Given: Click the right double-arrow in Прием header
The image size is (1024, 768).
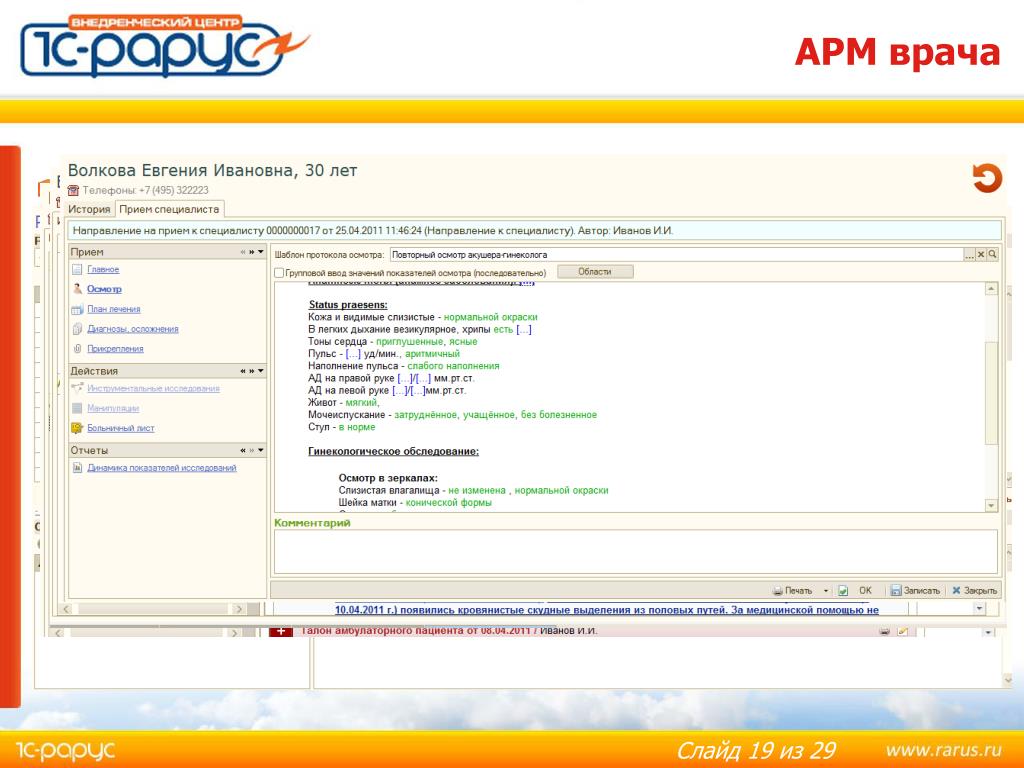Looking at the screenshot, I should tap(251, 252).
